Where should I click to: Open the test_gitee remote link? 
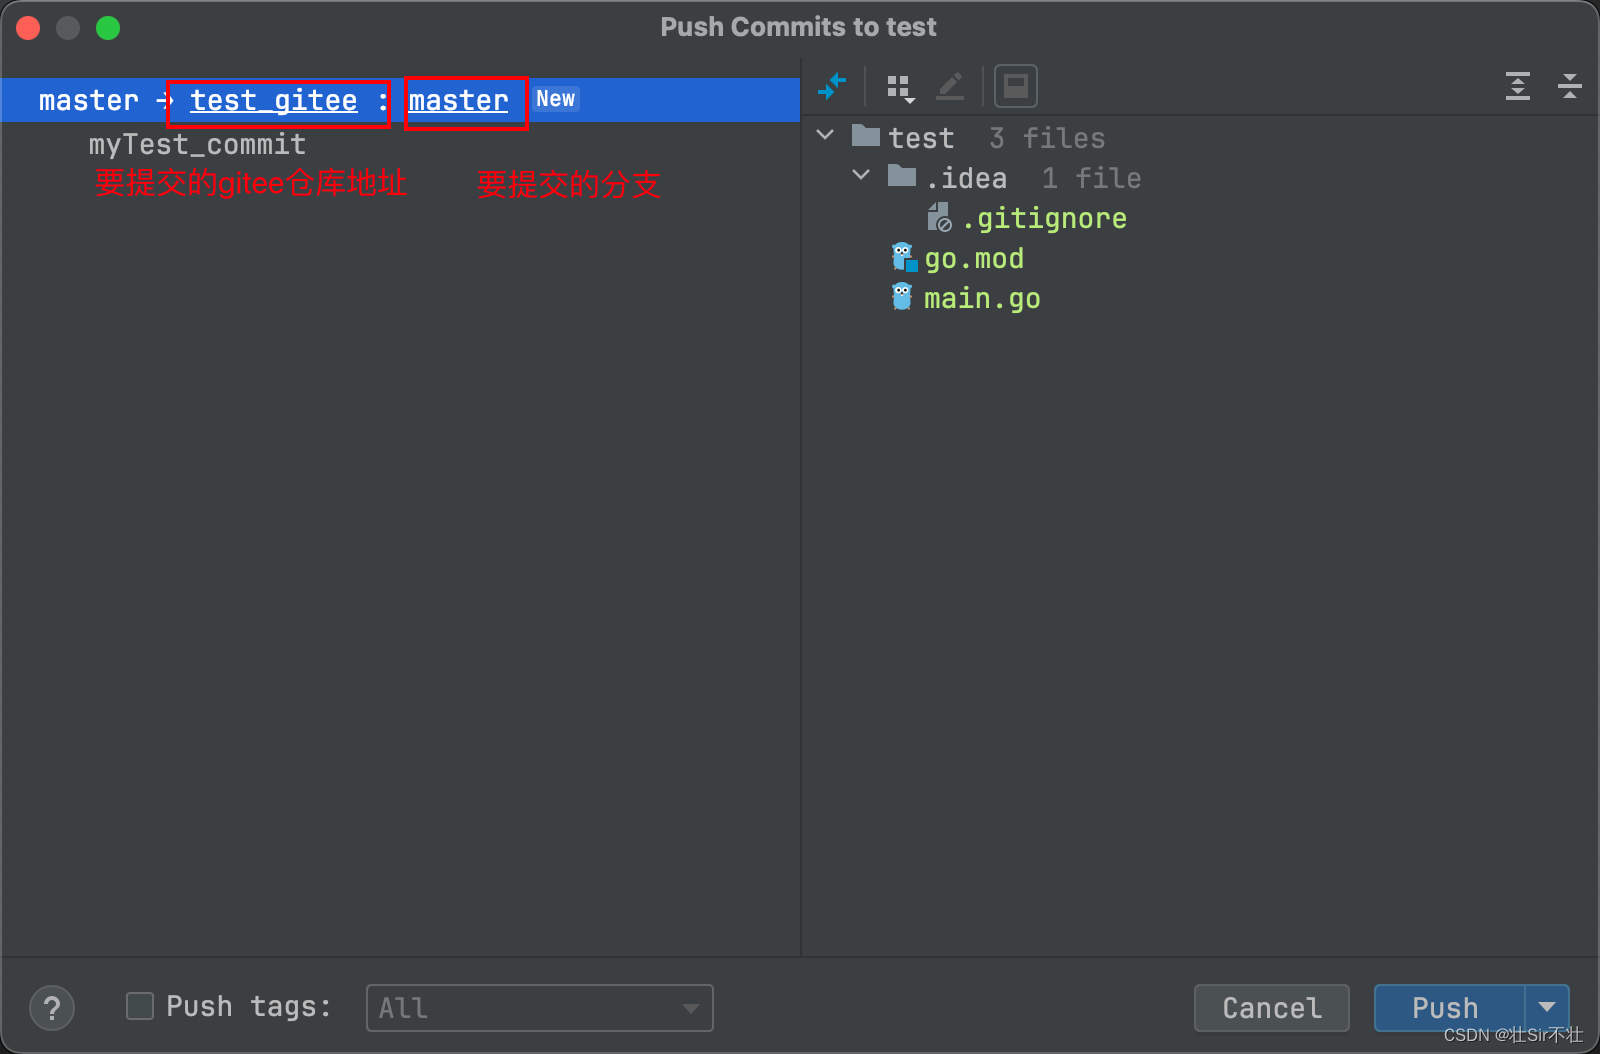pos(273,100)
